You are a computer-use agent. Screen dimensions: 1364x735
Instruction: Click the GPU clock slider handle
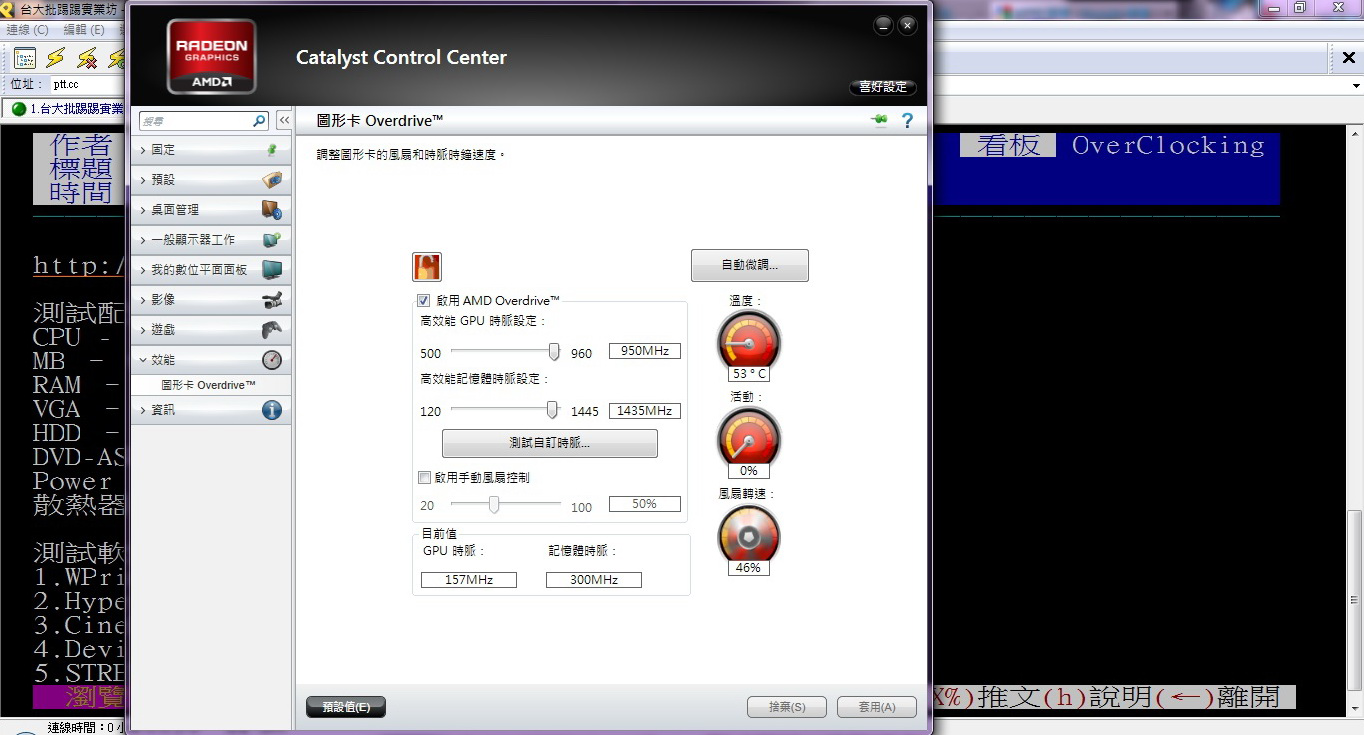(554, 352)
